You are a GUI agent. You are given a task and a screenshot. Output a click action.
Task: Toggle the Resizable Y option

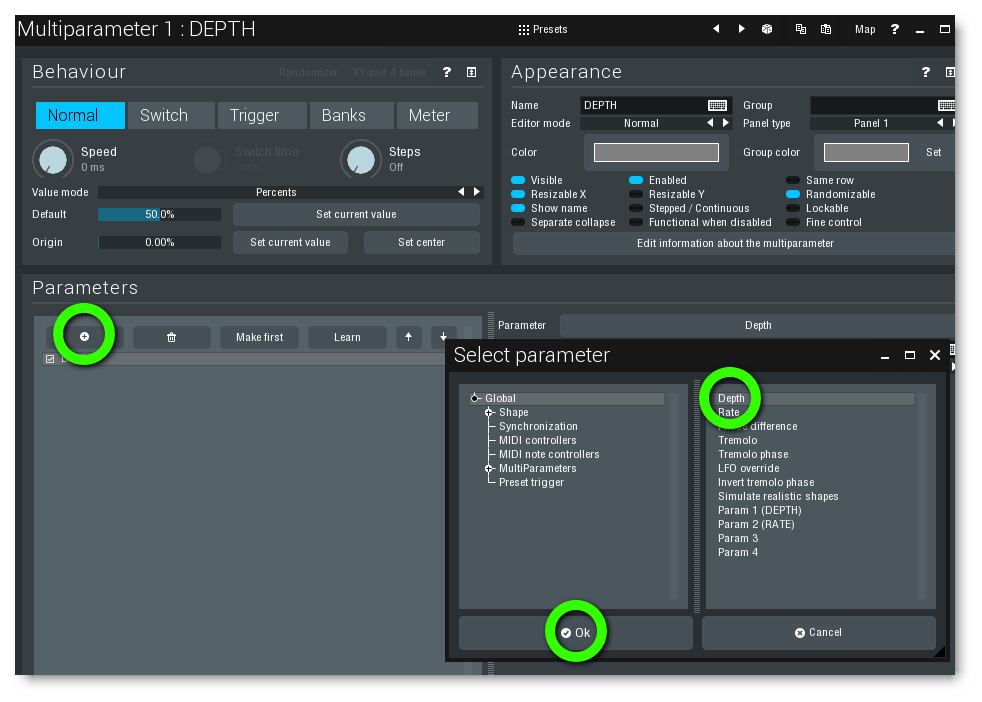(668, 194)
